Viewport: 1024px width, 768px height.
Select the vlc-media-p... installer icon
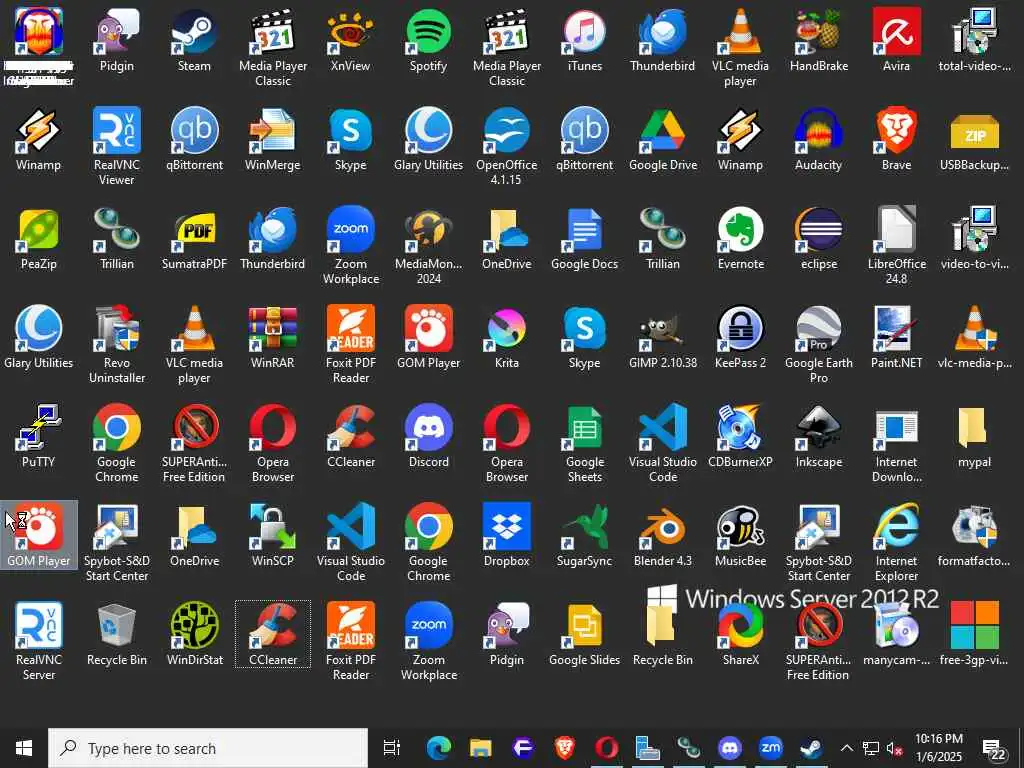974,338
